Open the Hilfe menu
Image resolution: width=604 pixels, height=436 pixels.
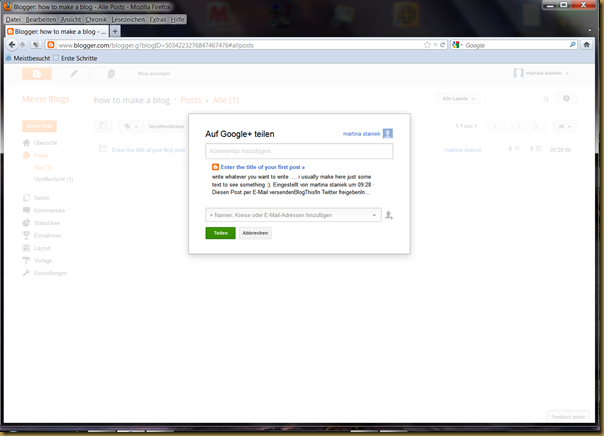(178, 19)
